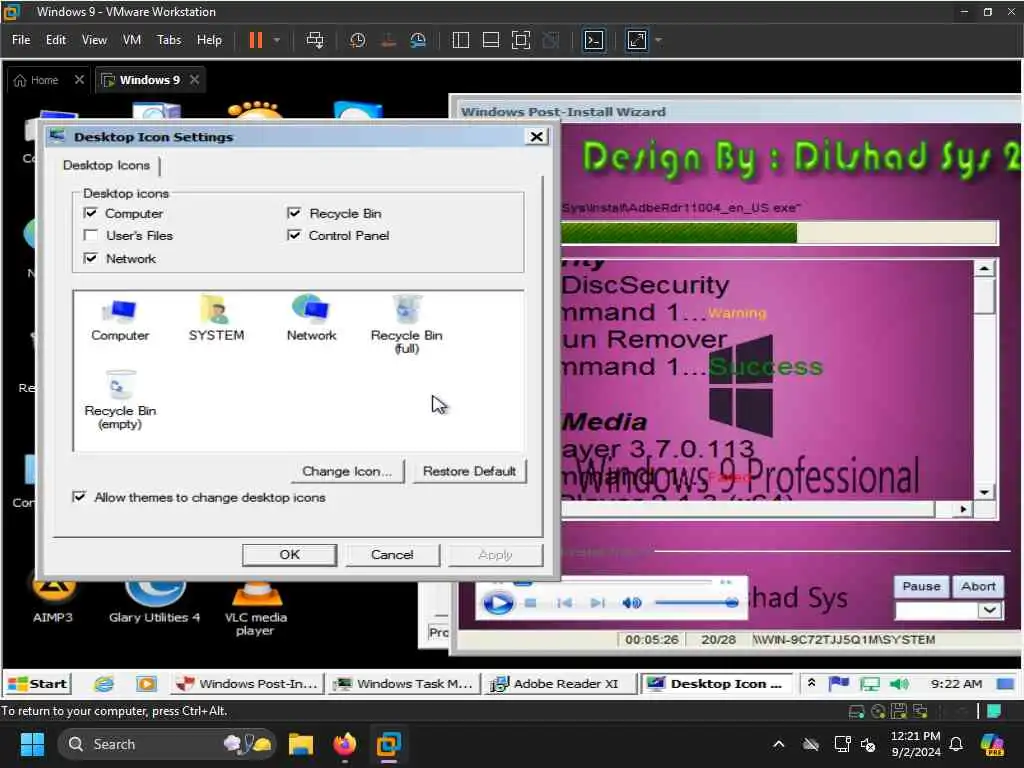Select the SYSTEM user icon in list
This screenshot has width=1024, height=768.
click(x=216, y=319)
